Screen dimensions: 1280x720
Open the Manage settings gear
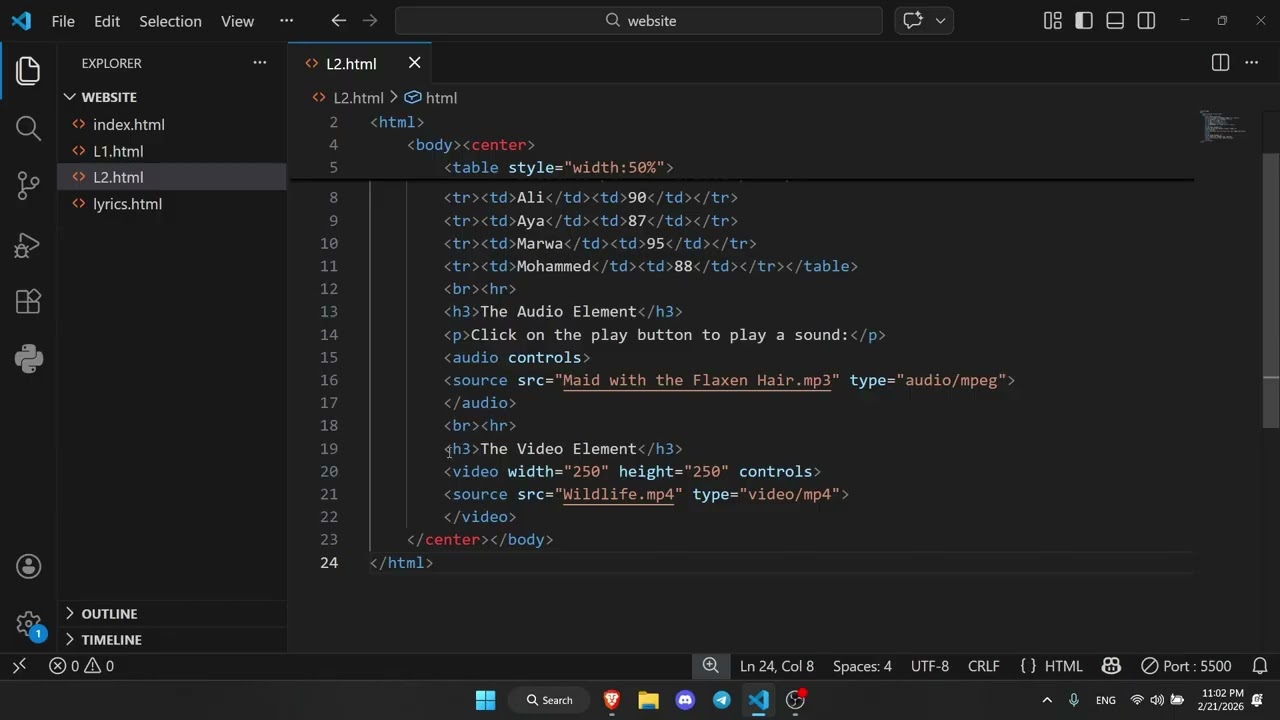pyautogui.click(x=28, y=625)
